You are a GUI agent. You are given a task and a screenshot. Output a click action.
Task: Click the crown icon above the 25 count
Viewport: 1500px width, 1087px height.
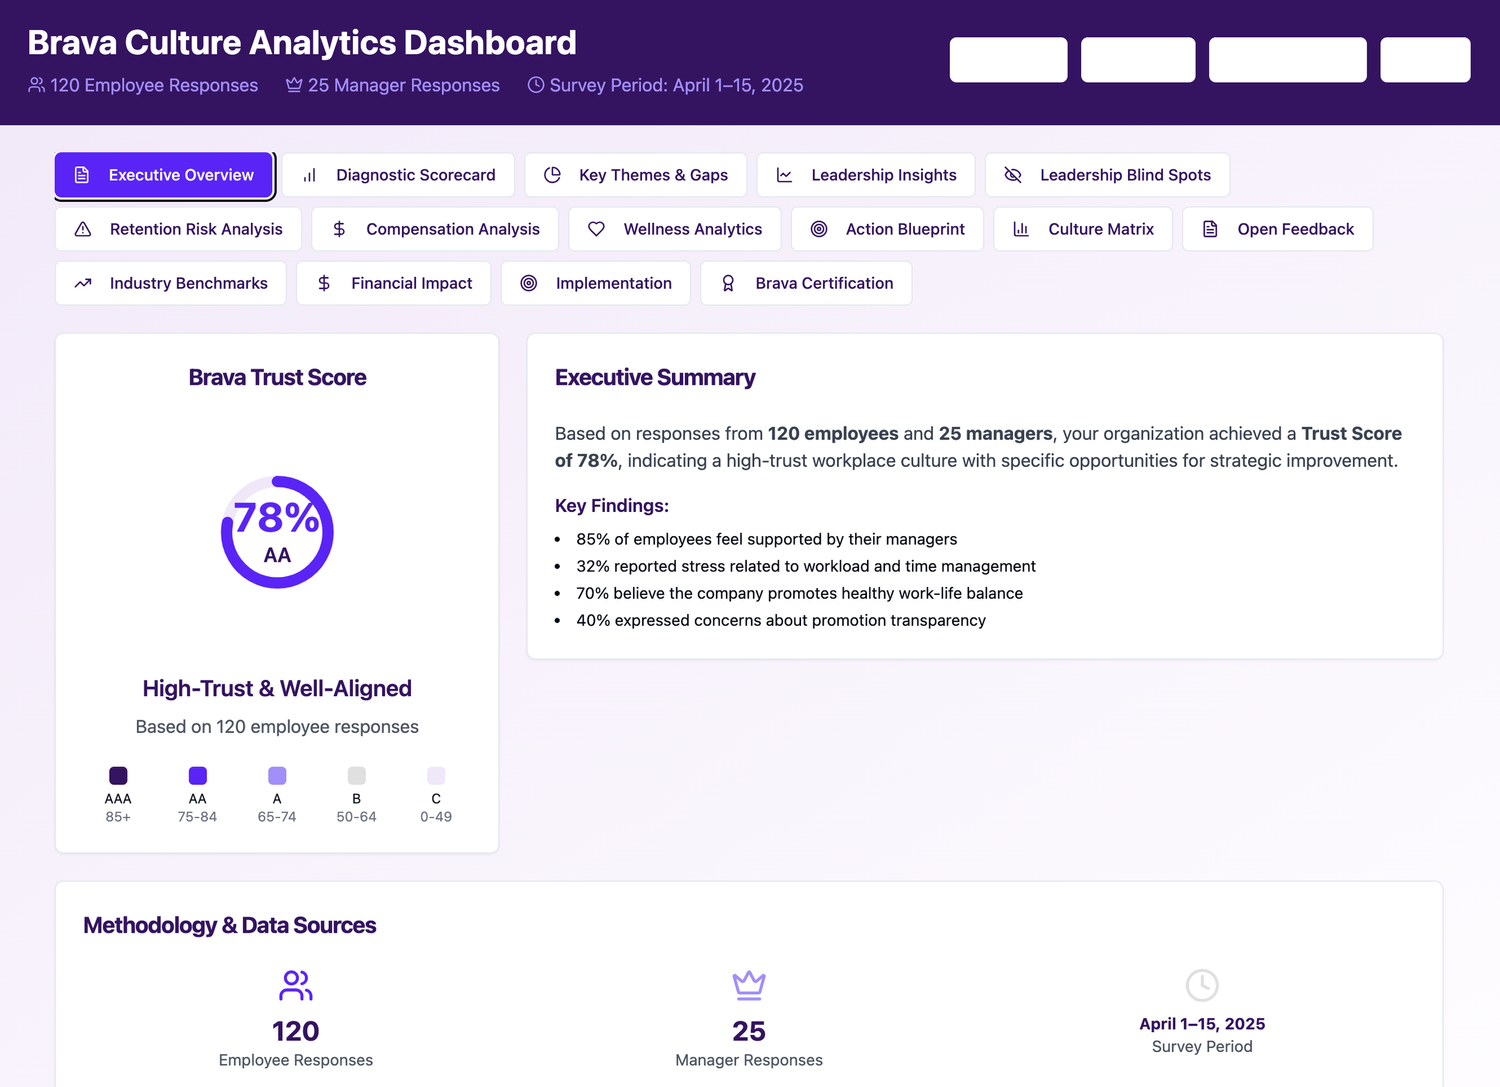(x=749, y=985)
